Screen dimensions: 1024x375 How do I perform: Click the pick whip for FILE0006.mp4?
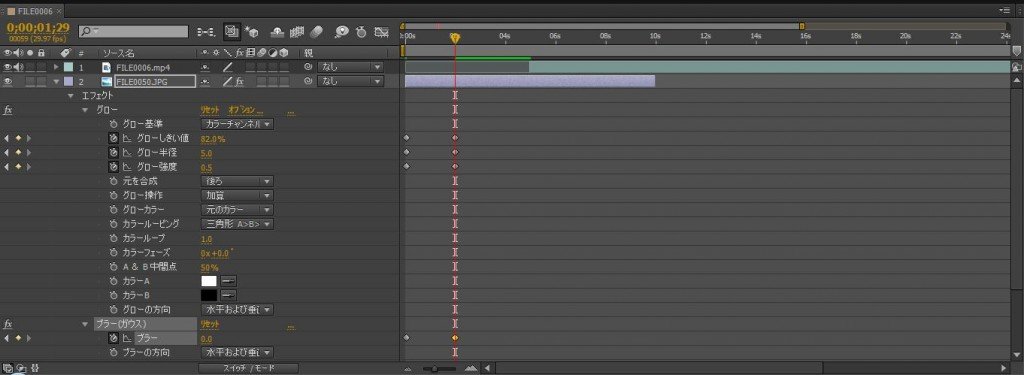(x=308, y=67)
